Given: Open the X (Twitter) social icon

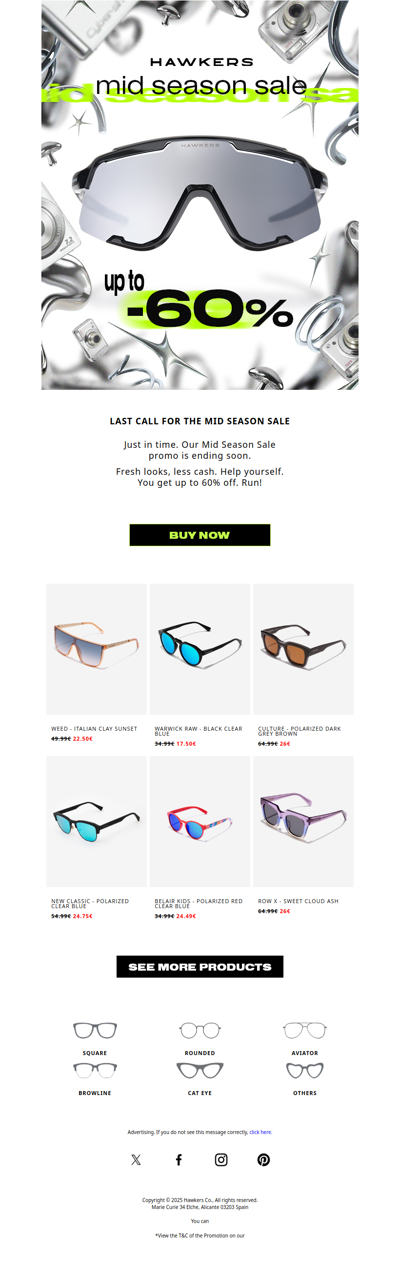Looking at the screenshot, I should click(136, 1160).
